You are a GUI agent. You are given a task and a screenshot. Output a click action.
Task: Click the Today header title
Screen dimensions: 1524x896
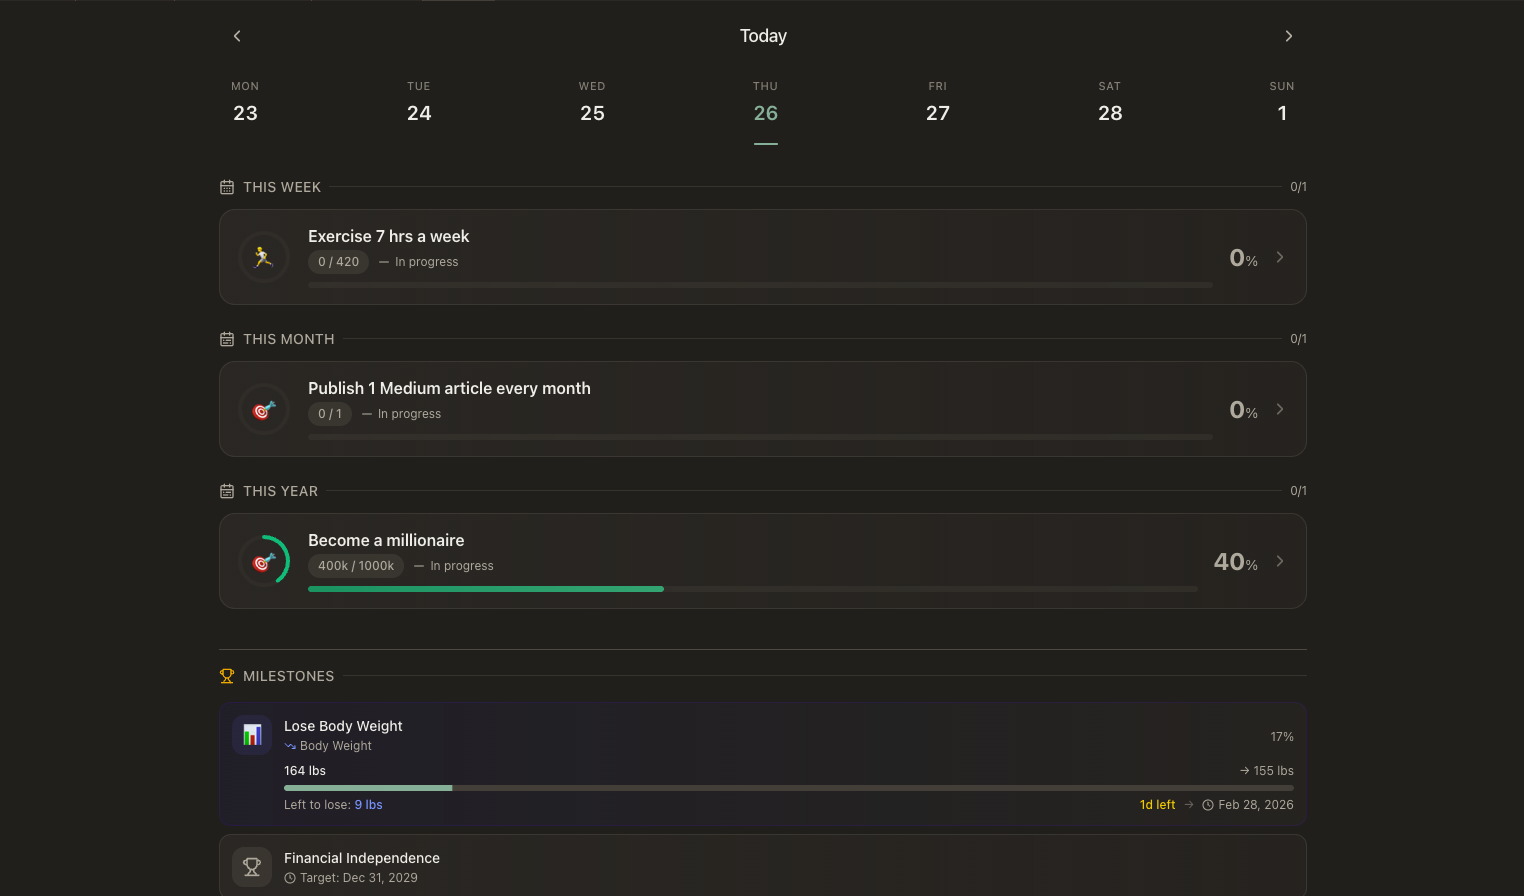pos(763,36)
